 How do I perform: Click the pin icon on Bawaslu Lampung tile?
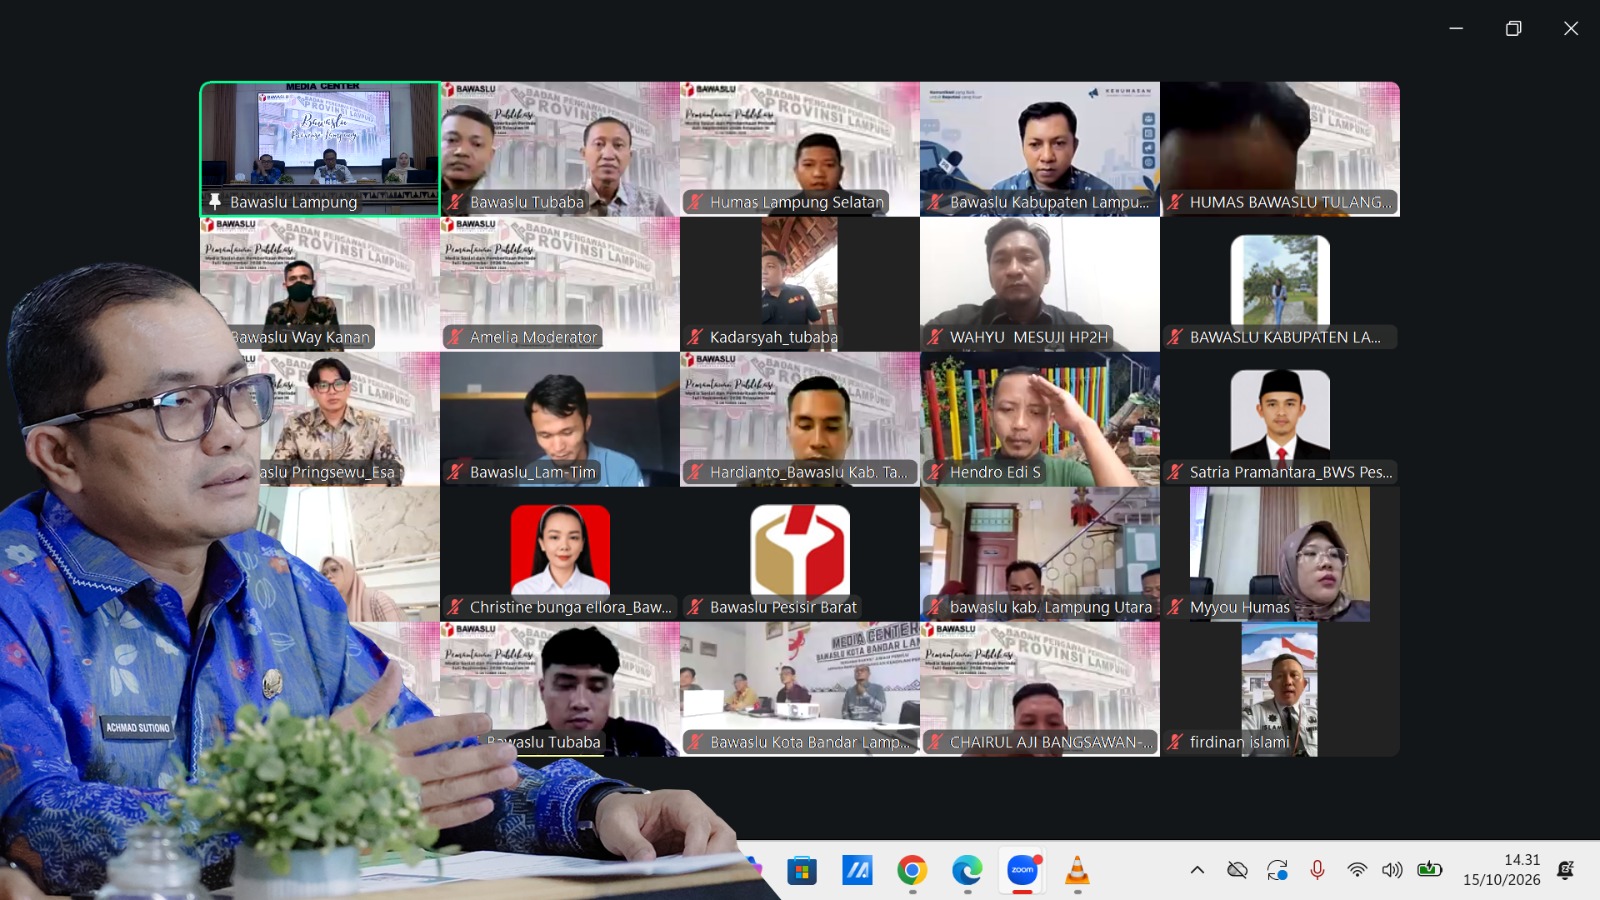(x=214, y=202)
